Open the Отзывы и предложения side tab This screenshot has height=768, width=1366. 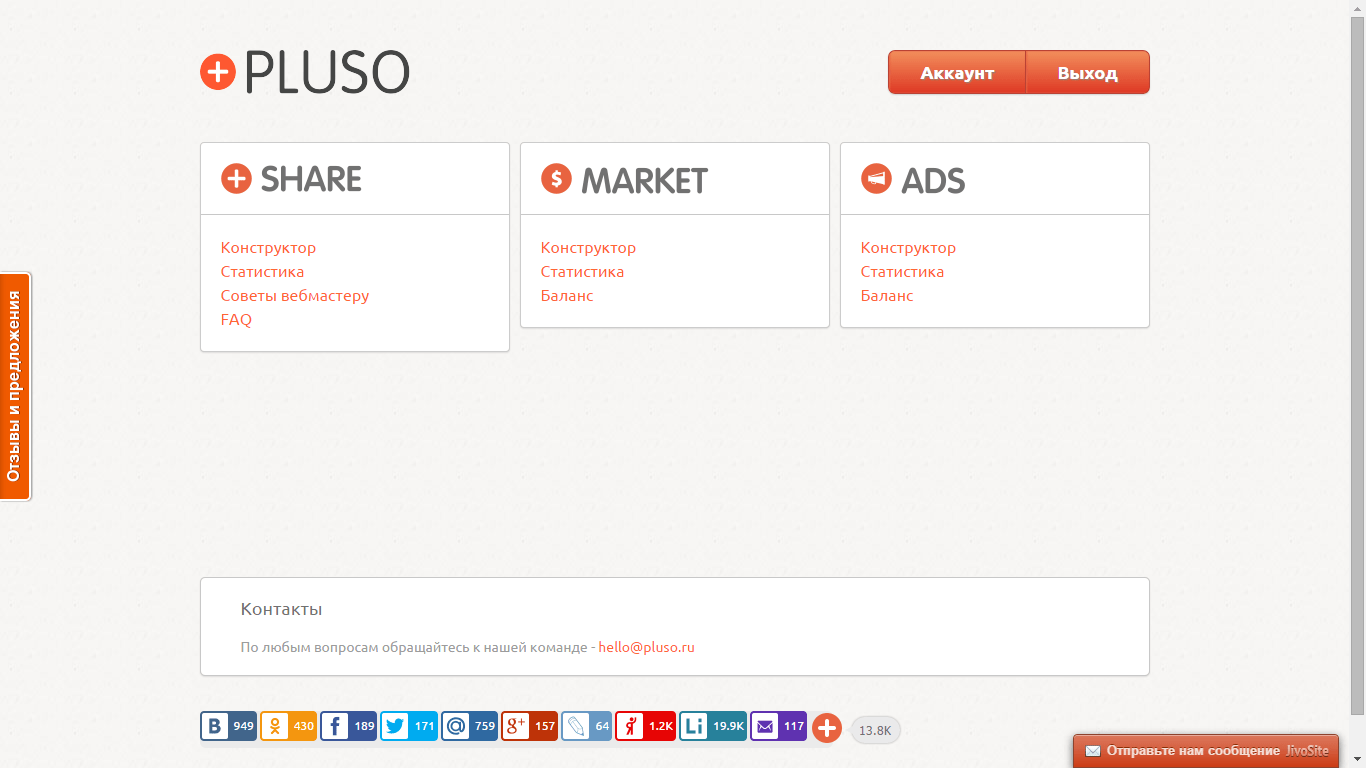[15, 386]
